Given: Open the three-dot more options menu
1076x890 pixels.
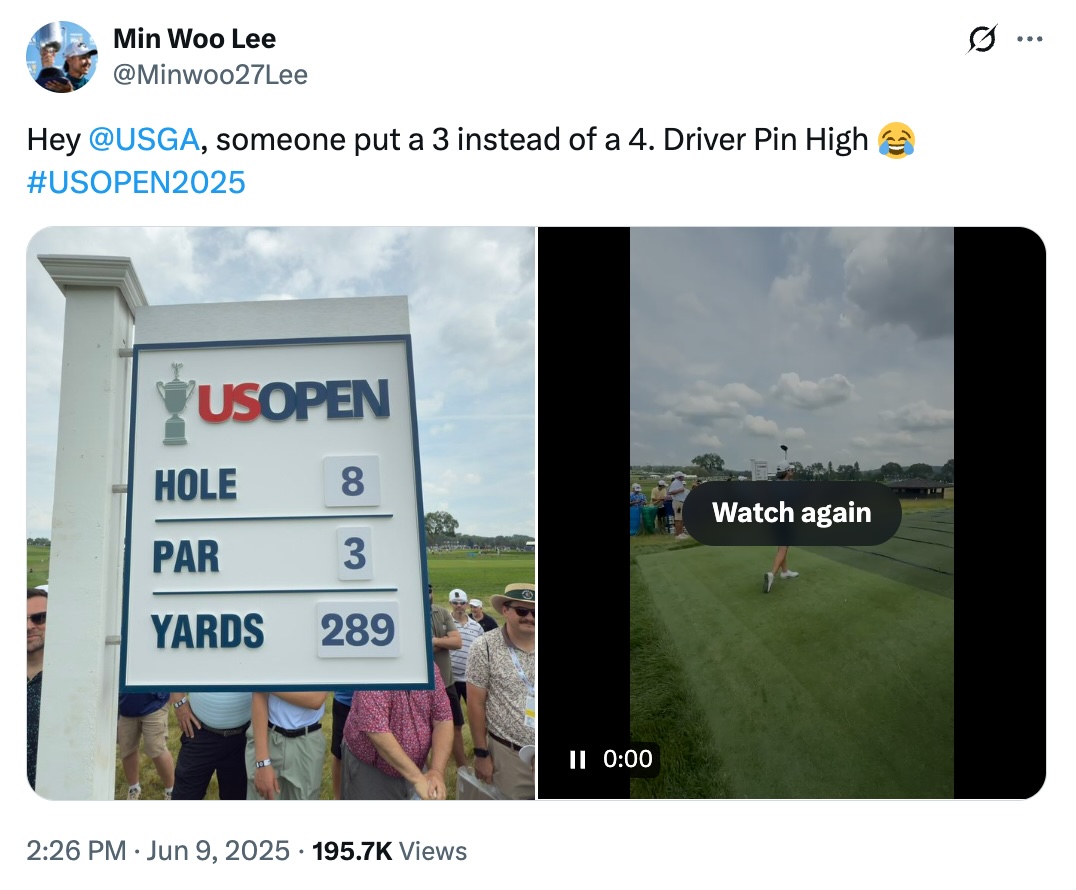Looking at the screenshot, I should click(1029, 39).
